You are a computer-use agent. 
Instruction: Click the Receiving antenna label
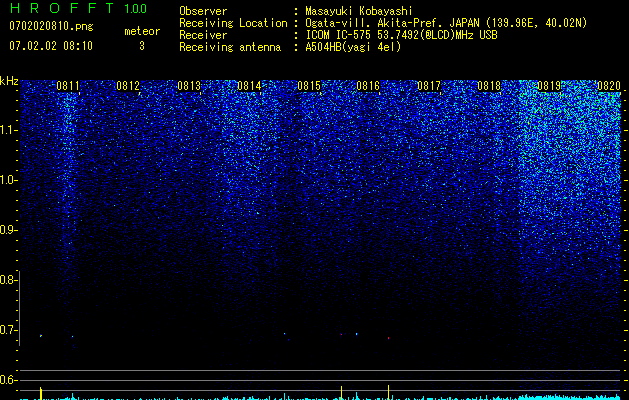click(230, 47)
